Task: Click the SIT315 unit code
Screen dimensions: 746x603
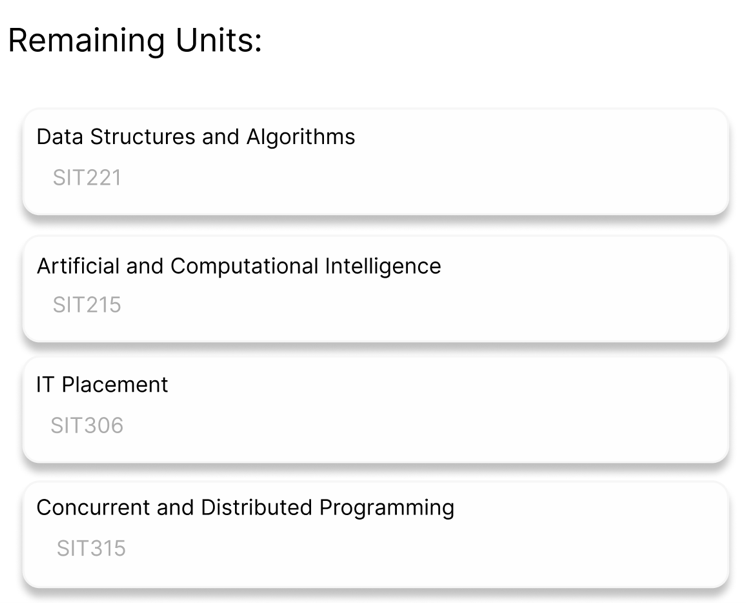Action: 91,548
